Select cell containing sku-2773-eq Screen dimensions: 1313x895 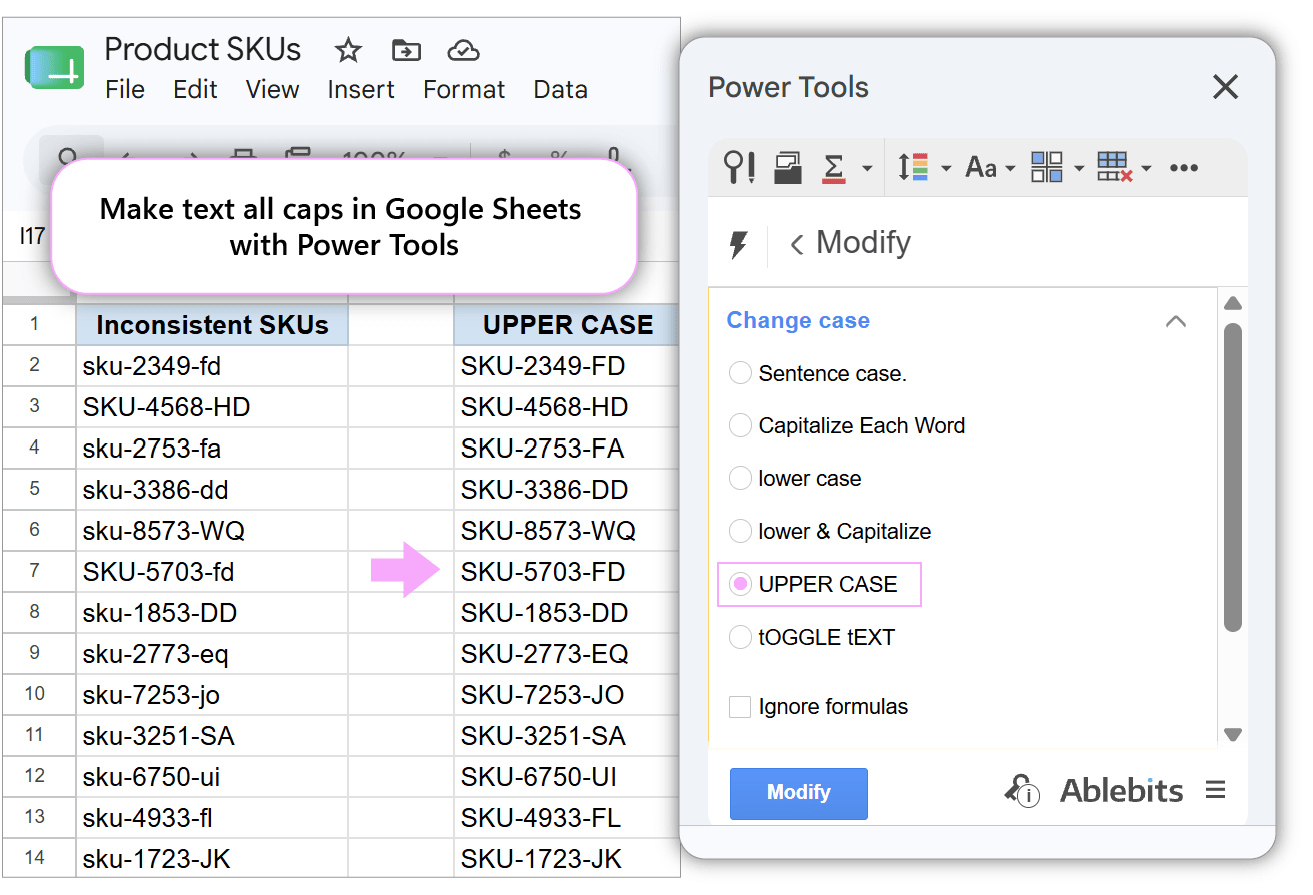pos(212,654)
